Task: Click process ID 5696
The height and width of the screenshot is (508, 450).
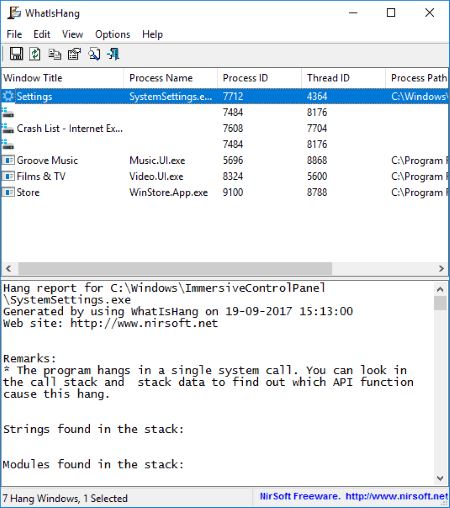Action: pos(233,160)
